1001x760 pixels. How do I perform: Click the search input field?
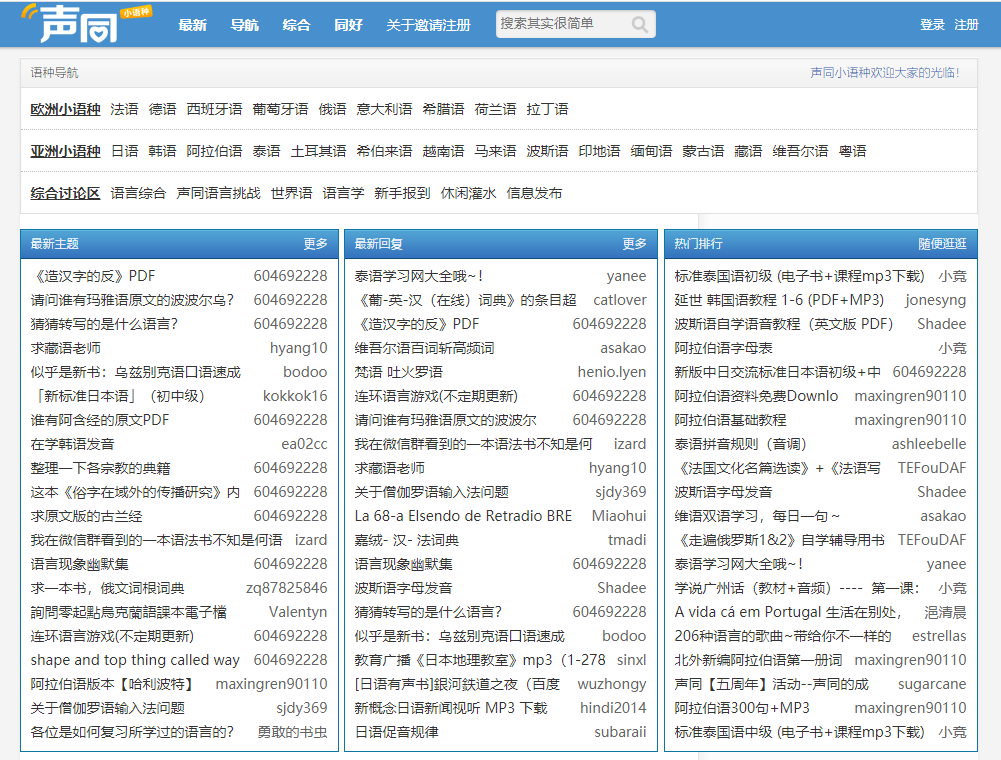(x=561, y=24)
